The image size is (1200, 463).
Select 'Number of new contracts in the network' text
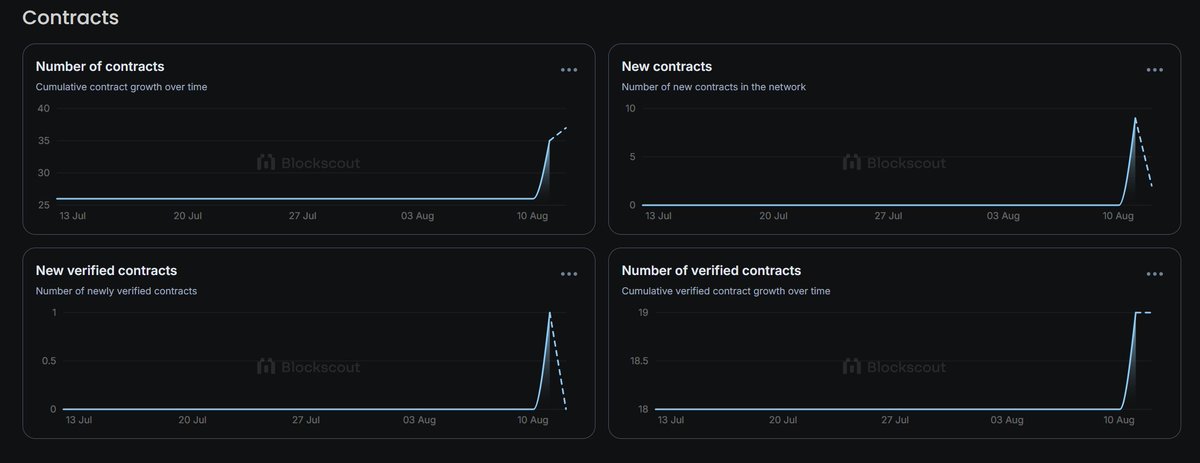click(714, 87)
